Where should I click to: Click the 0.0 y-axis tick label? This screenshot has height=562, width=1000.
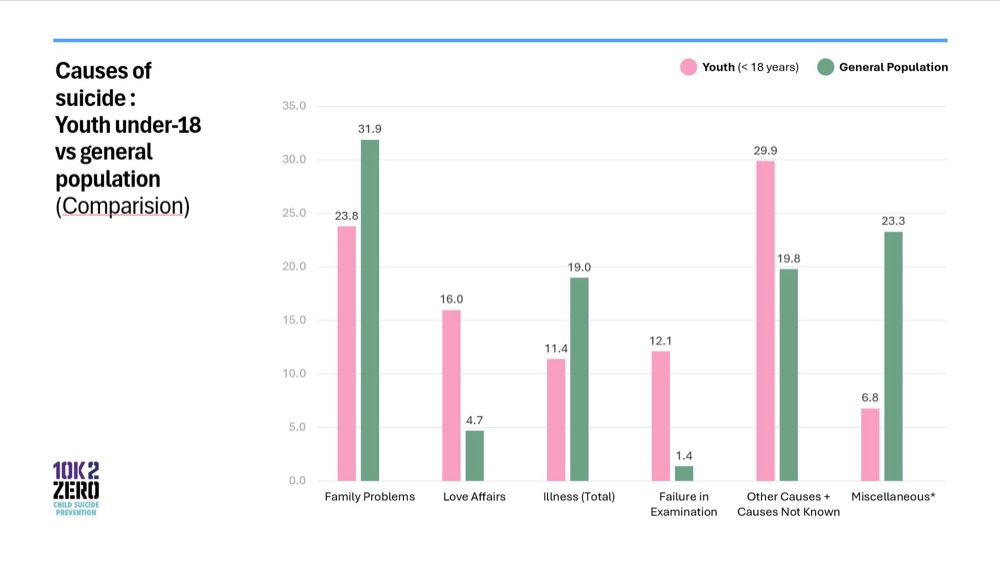pyautogui.click(x=297, y=481)
